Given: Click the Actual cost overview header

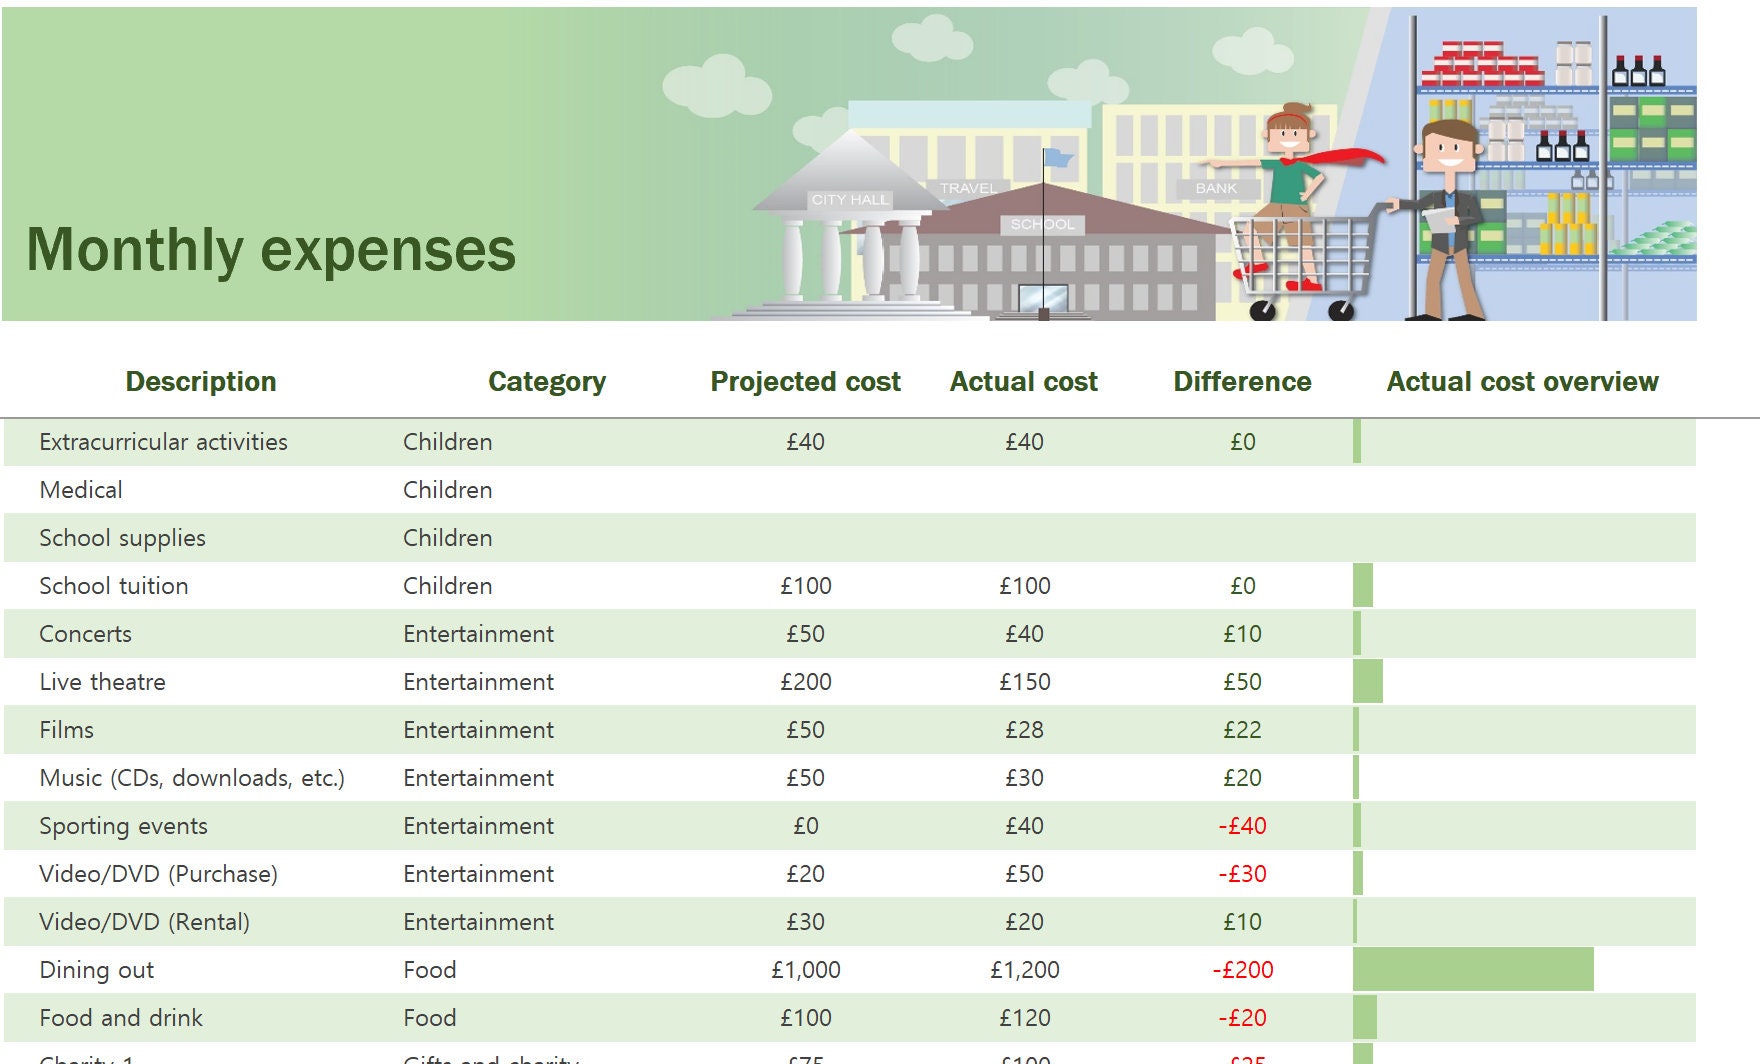Looking at the screenshot, I should pos(1522,382).
